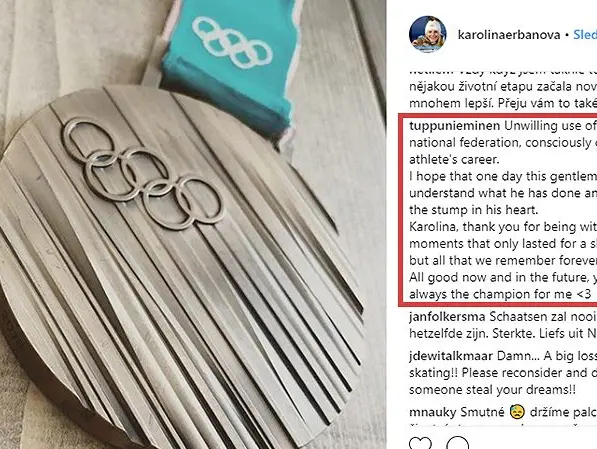The height and width of the screenshot is (449, 597).
Task: Click the post caption text in Czech
Action: (x=503, y=91)
